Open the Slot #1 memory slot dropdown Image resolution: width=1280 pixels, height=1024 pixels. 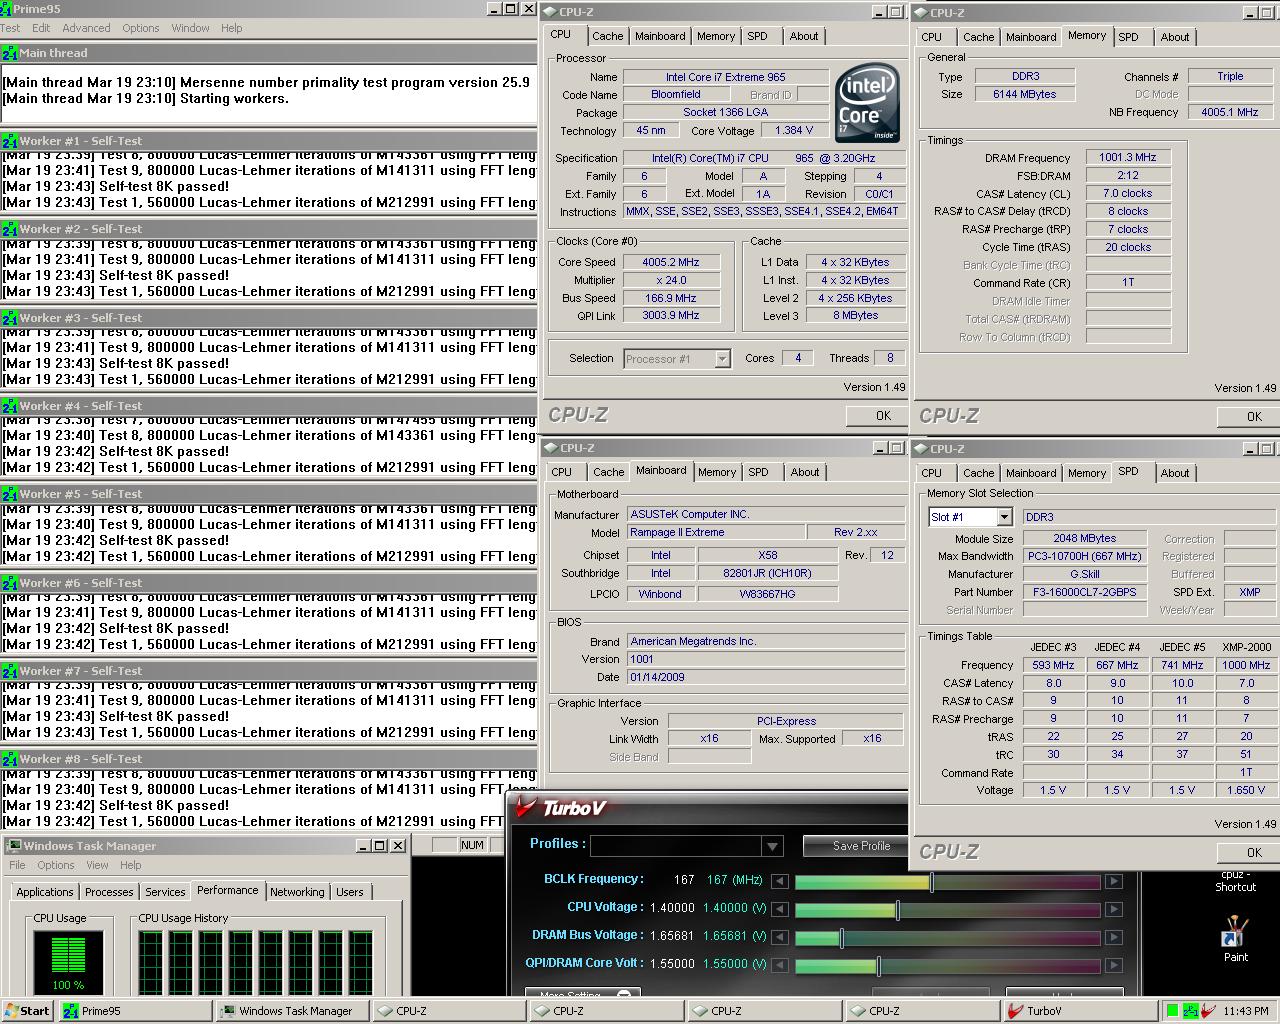pos(1004,517)
